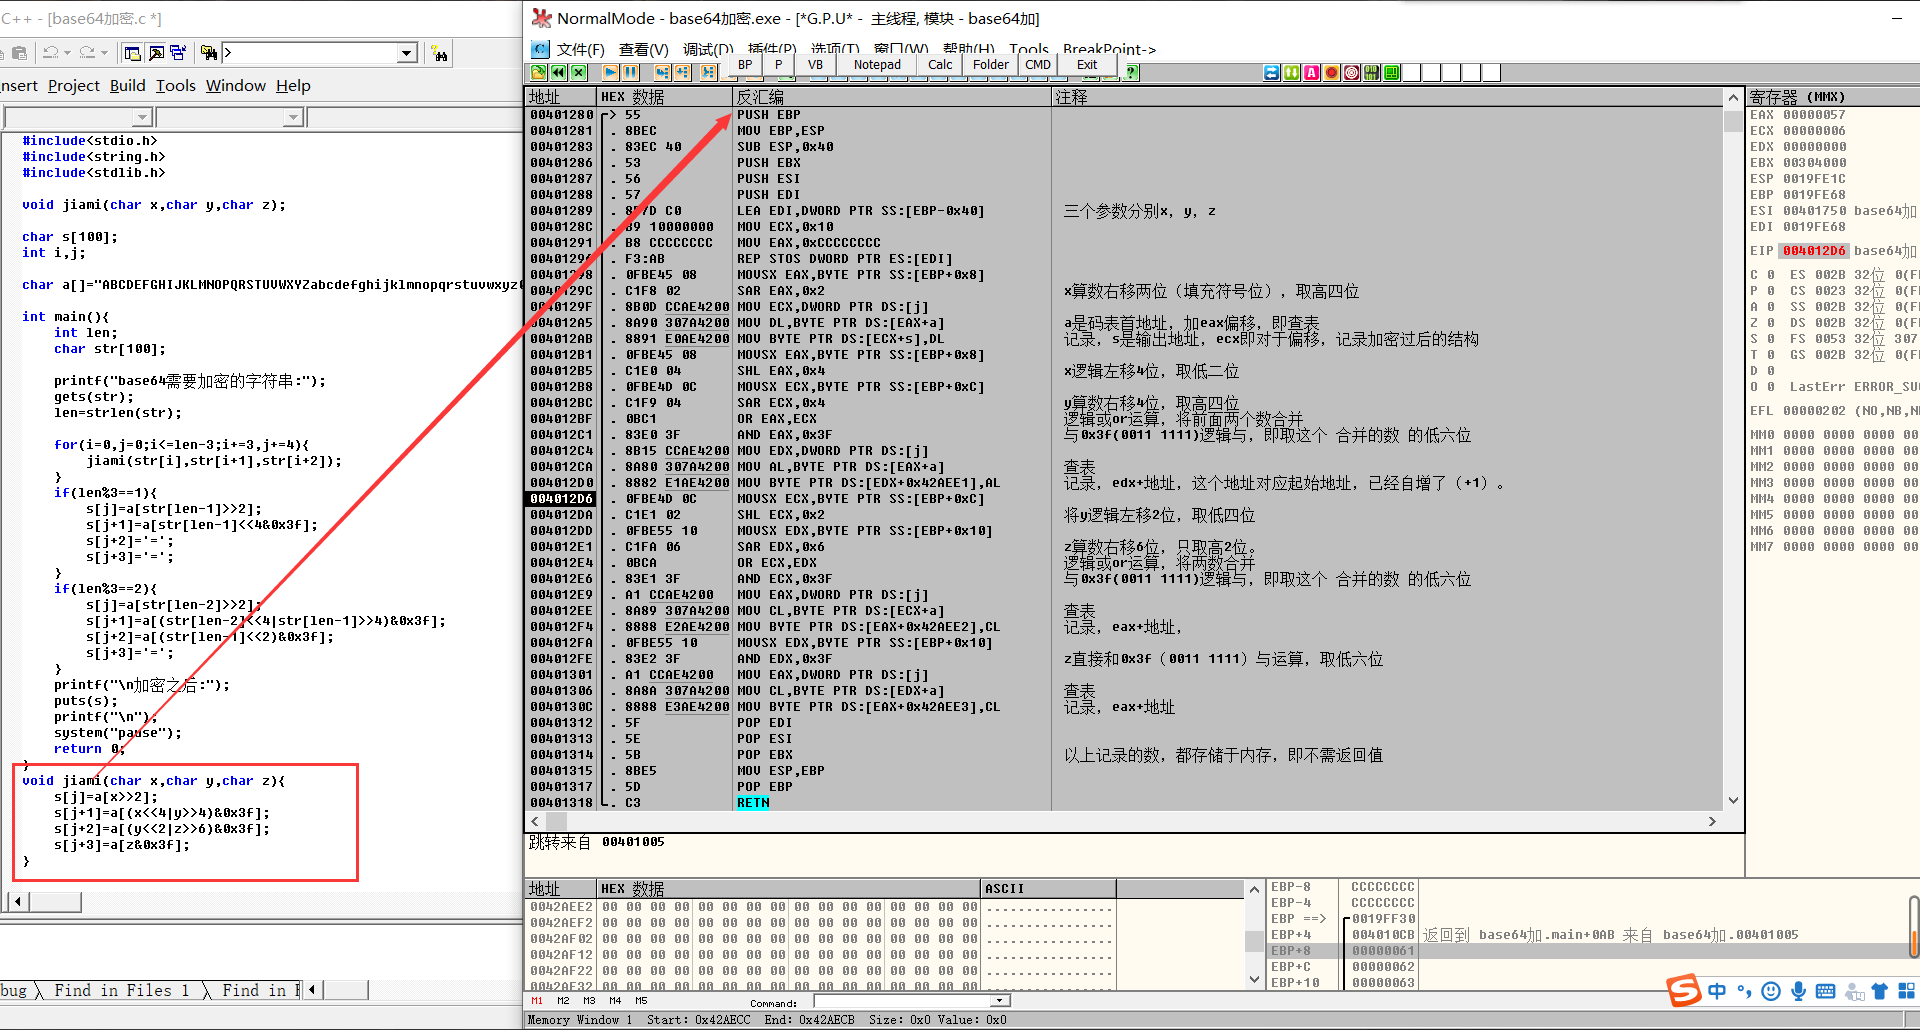Image resolution: width=1920 pixels, height=1030 pixels.
Task: Open the 查看(V) menu
Action: [643, 49]
